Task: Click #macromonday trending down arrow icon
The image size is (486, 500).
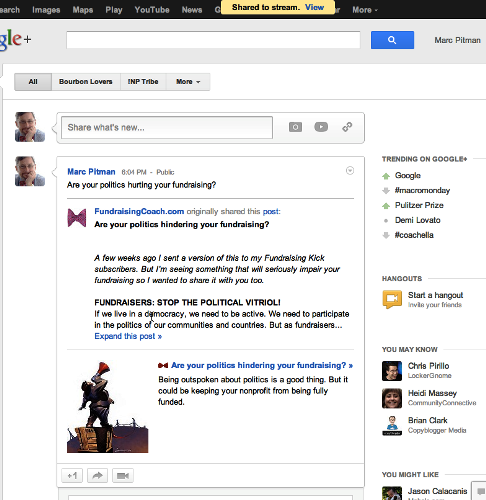Action: [x=386, y=191]
